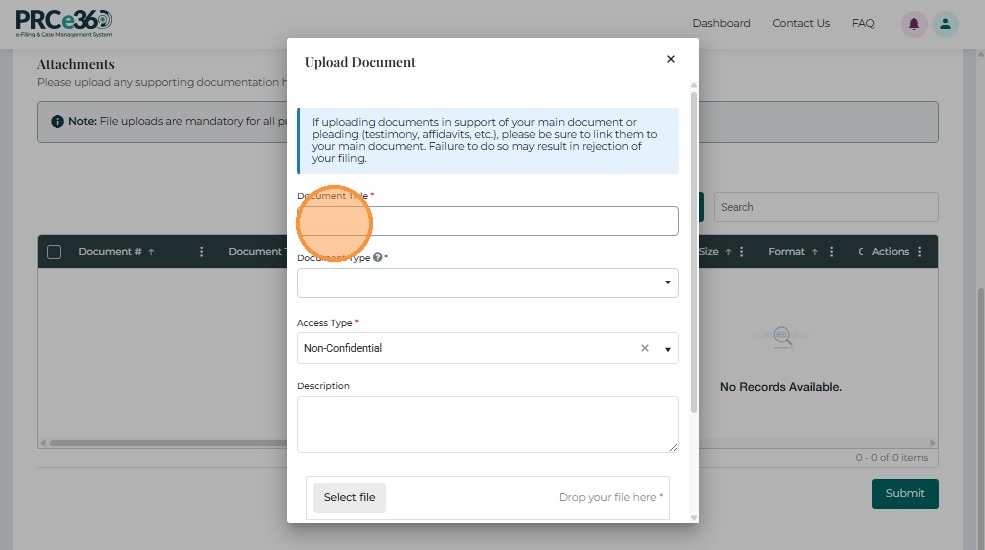Click the PRCe360 logo
985x550 pixels.
[x=63, y=24]
